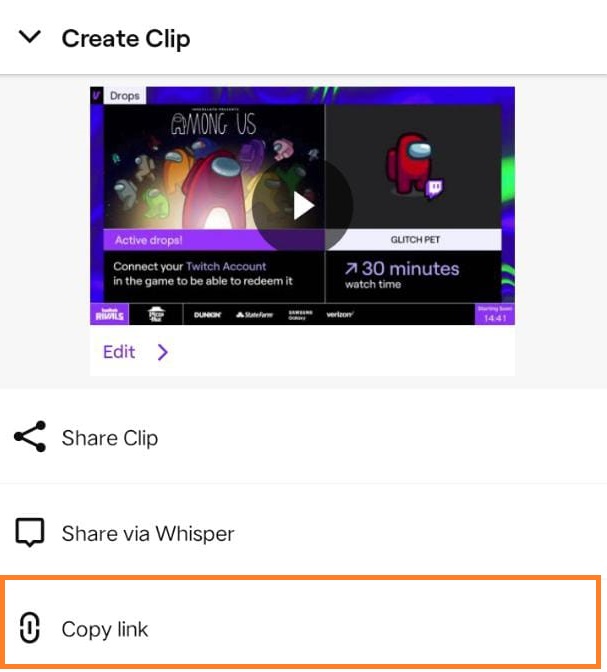This screenshot has width=607, height=672.
Task: Click the Share Clip icon
Action: click(30, 436)
